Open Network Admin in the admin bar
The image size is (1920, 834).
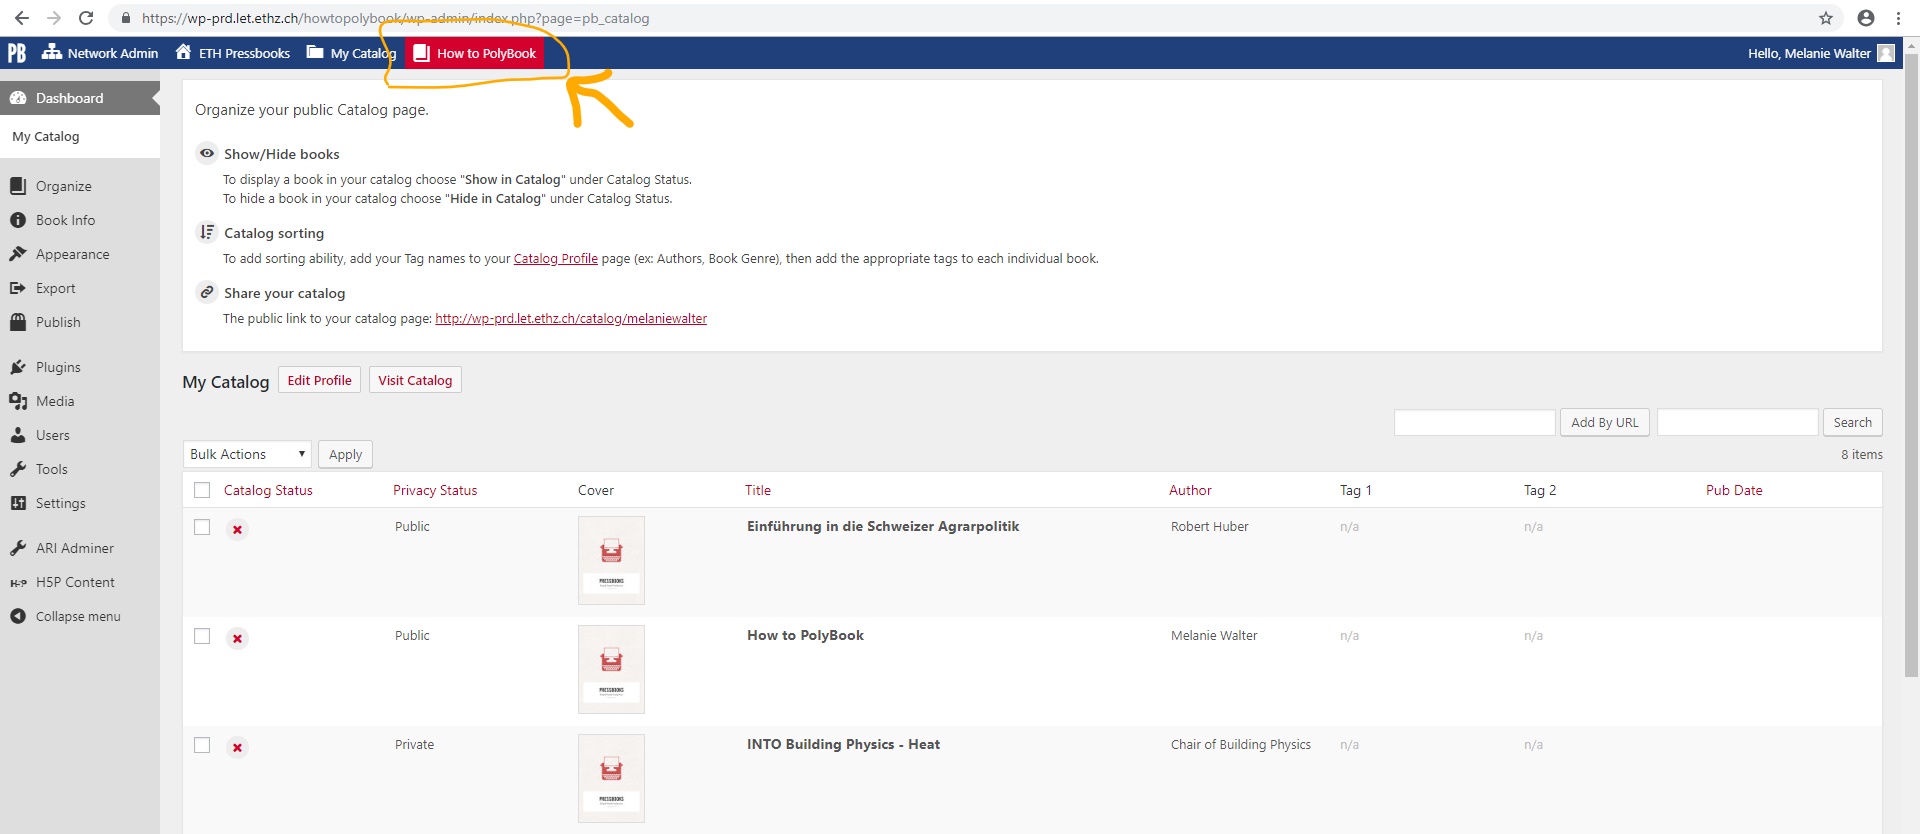pyautogui.click(x=100, y=53)
